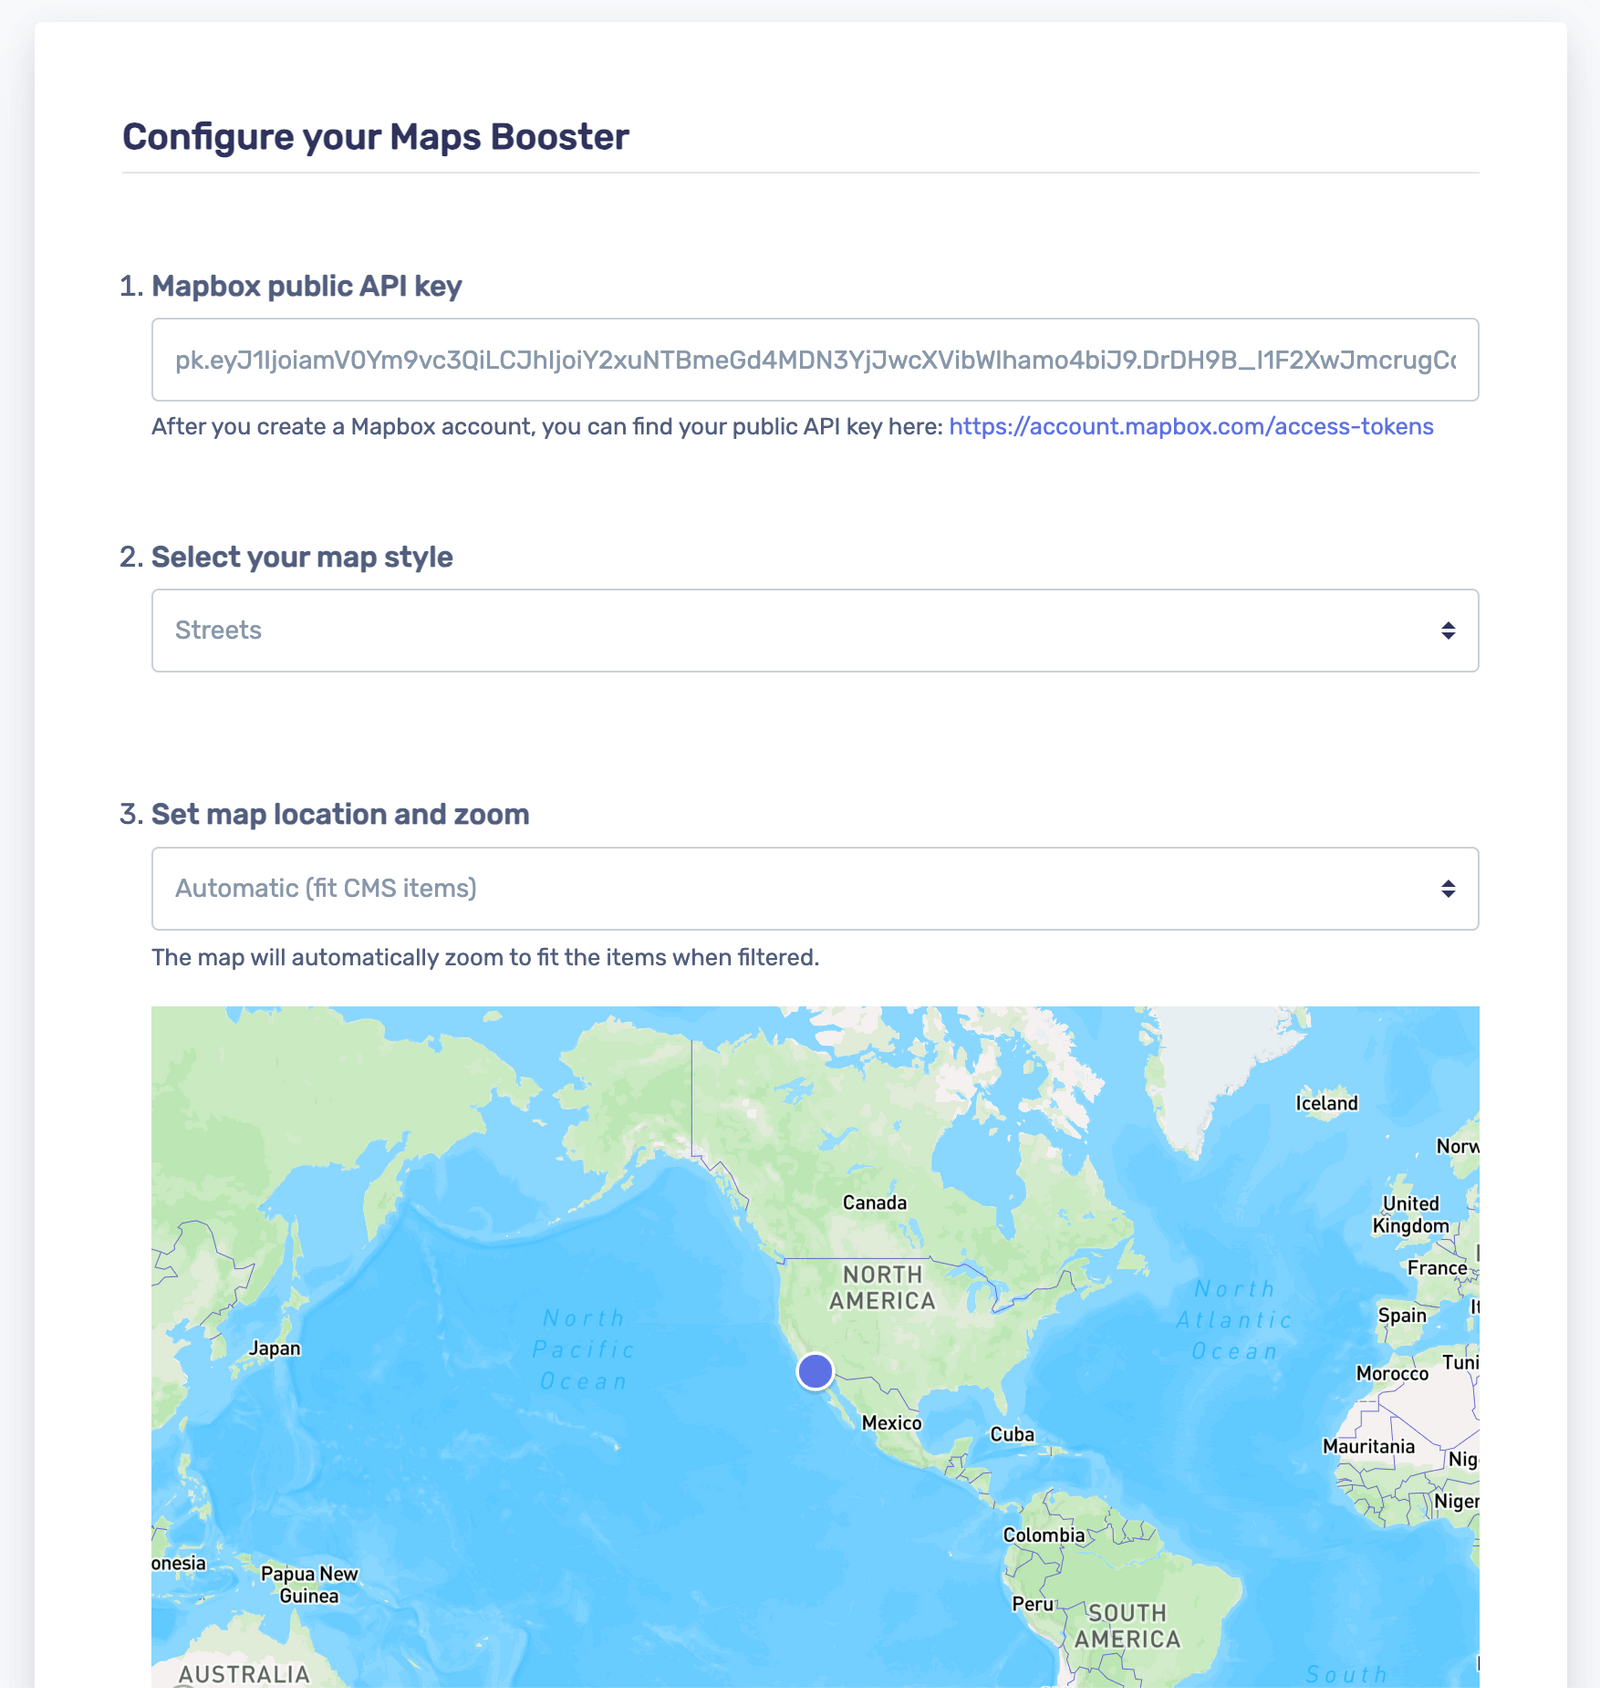This screenshot has height=1688, width=1600.
Task: Click the Cuba label on the map
Action: (x=1012, y=1434)
